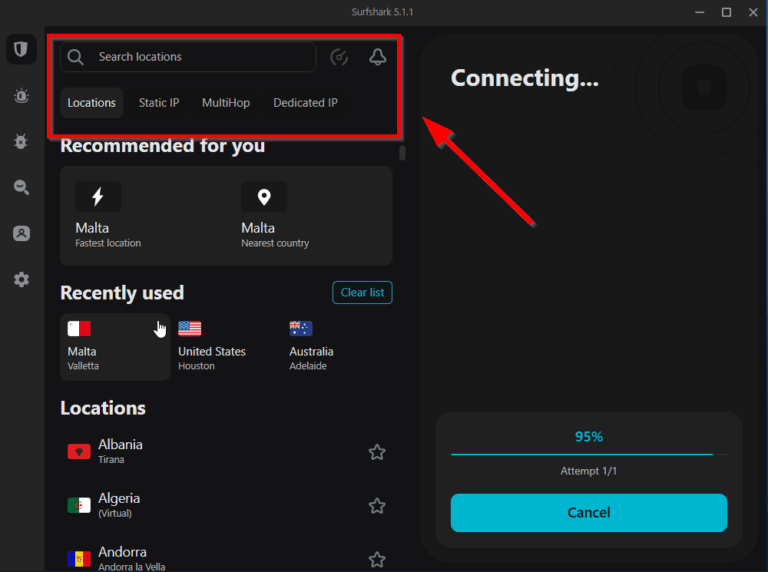
Task: Add Albania to favorites with star
Action: (377, 452)
